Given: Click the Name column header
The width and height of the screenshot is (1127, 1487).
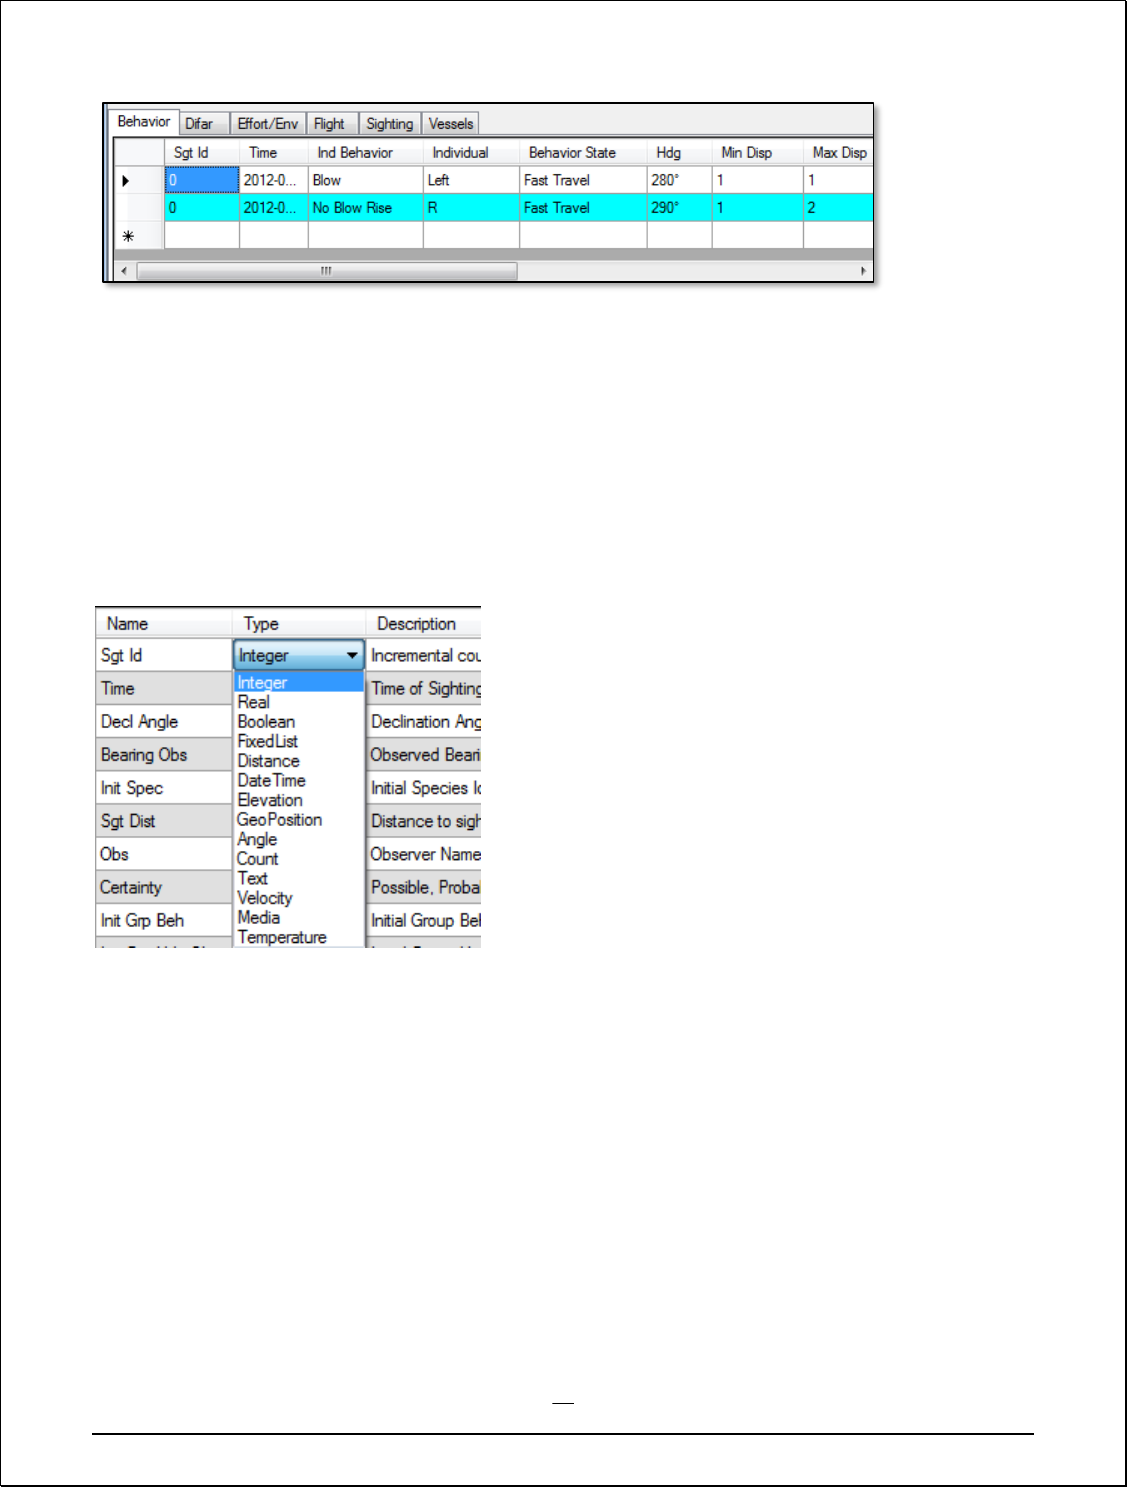Looking at the screenshot, I should tap(164, 623).
